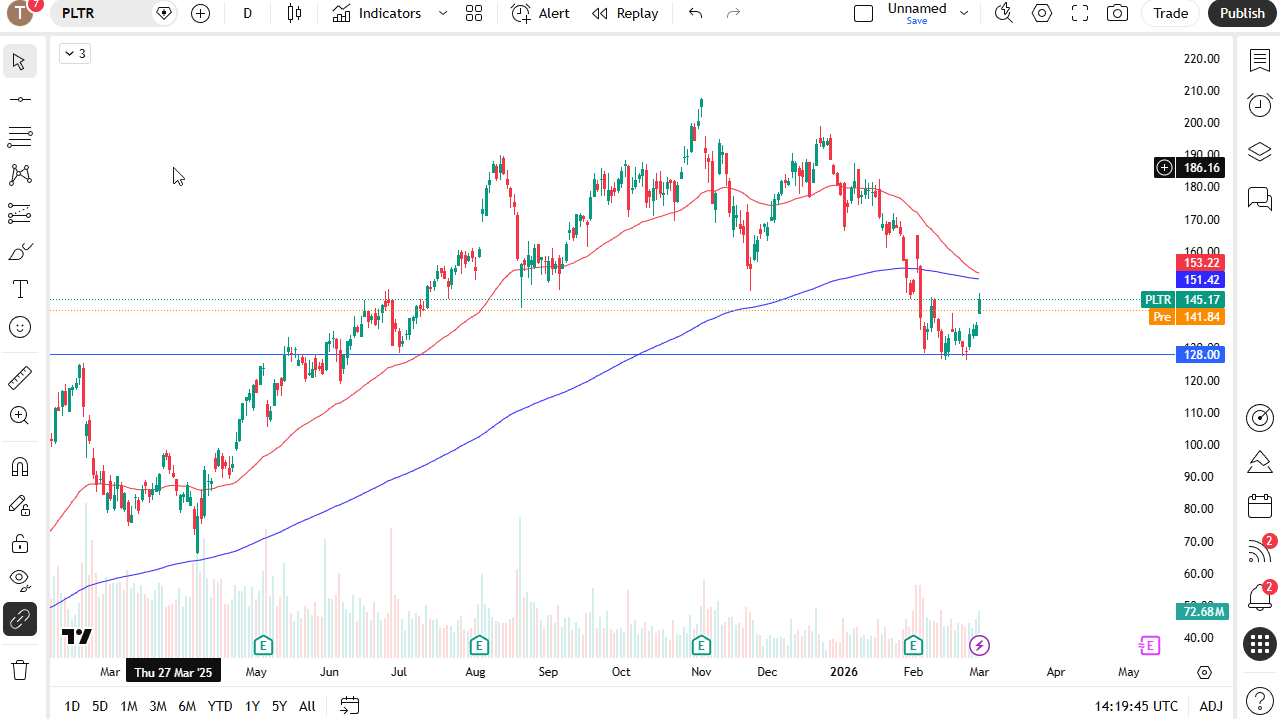Toggle lock all drawings
This screenshot has width=1280, height=719.
tap(19, 543)
